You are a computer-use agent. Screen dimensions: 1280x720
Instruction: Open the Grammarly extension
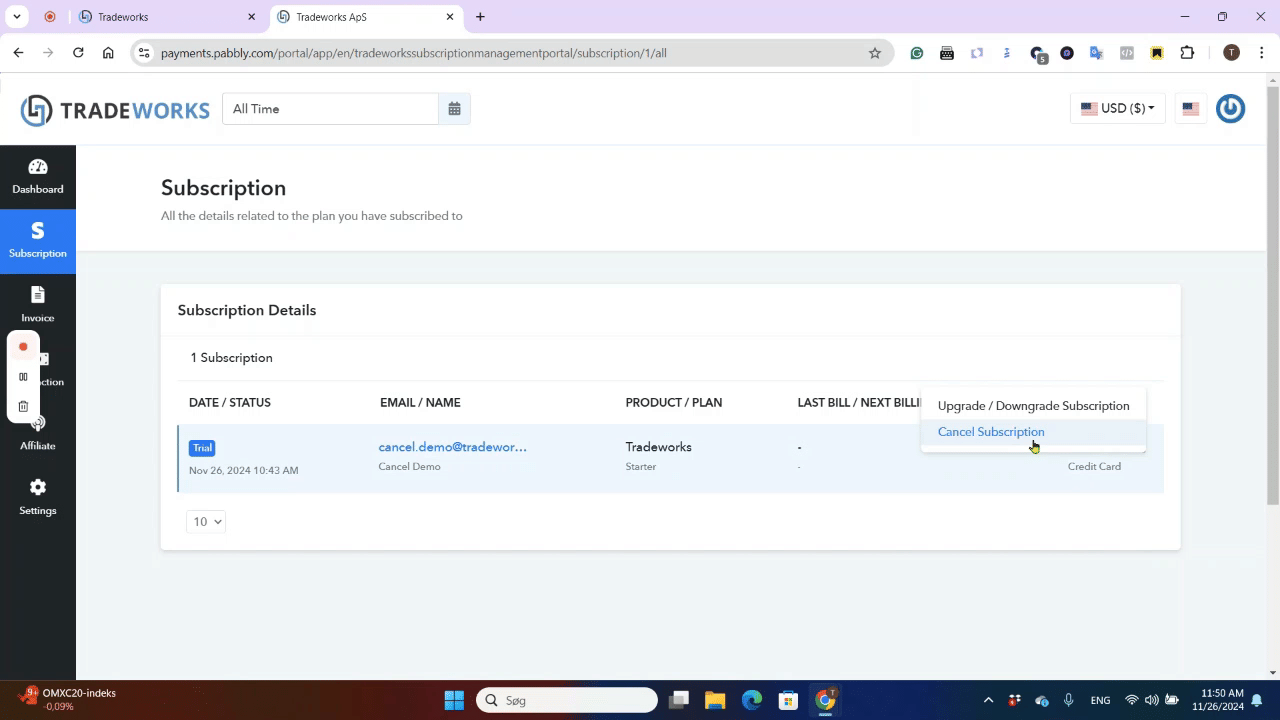point(917,53)
